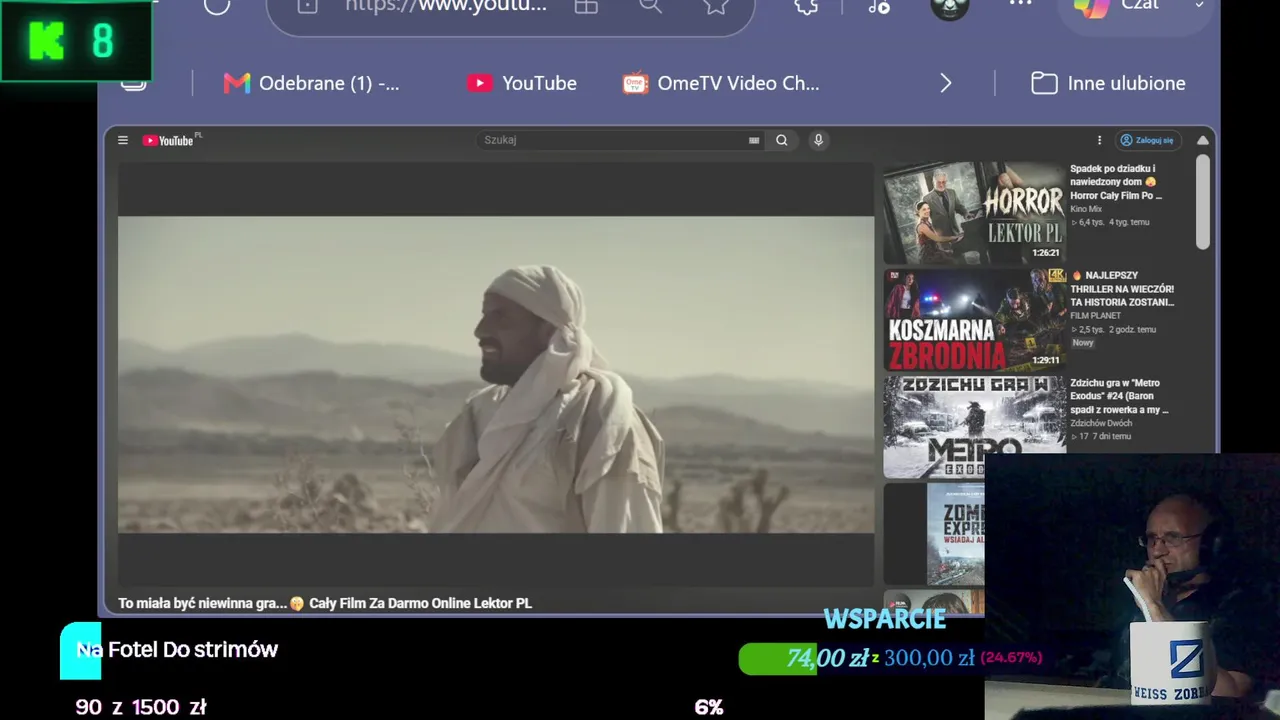Open the Zombie Express video thumbnail
This screenshot has width=1280, height=720.
click(x=934, y=534)
